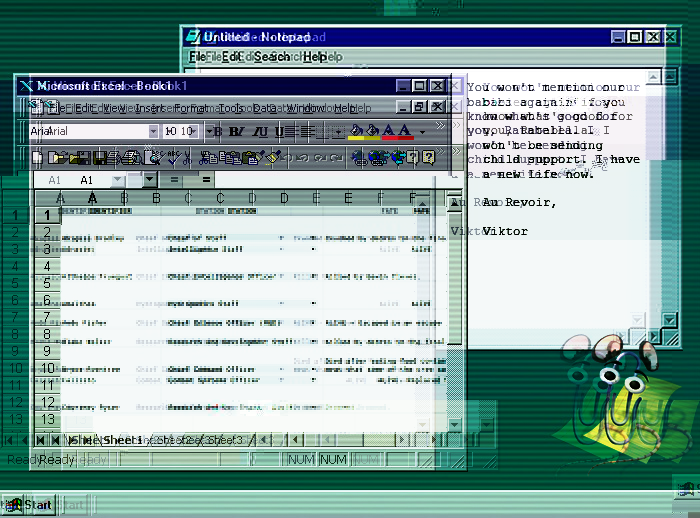The height and width of the screenshot is (518, 700).
Task: Open Notepad Search menu
Action: [x=272, y=57]
